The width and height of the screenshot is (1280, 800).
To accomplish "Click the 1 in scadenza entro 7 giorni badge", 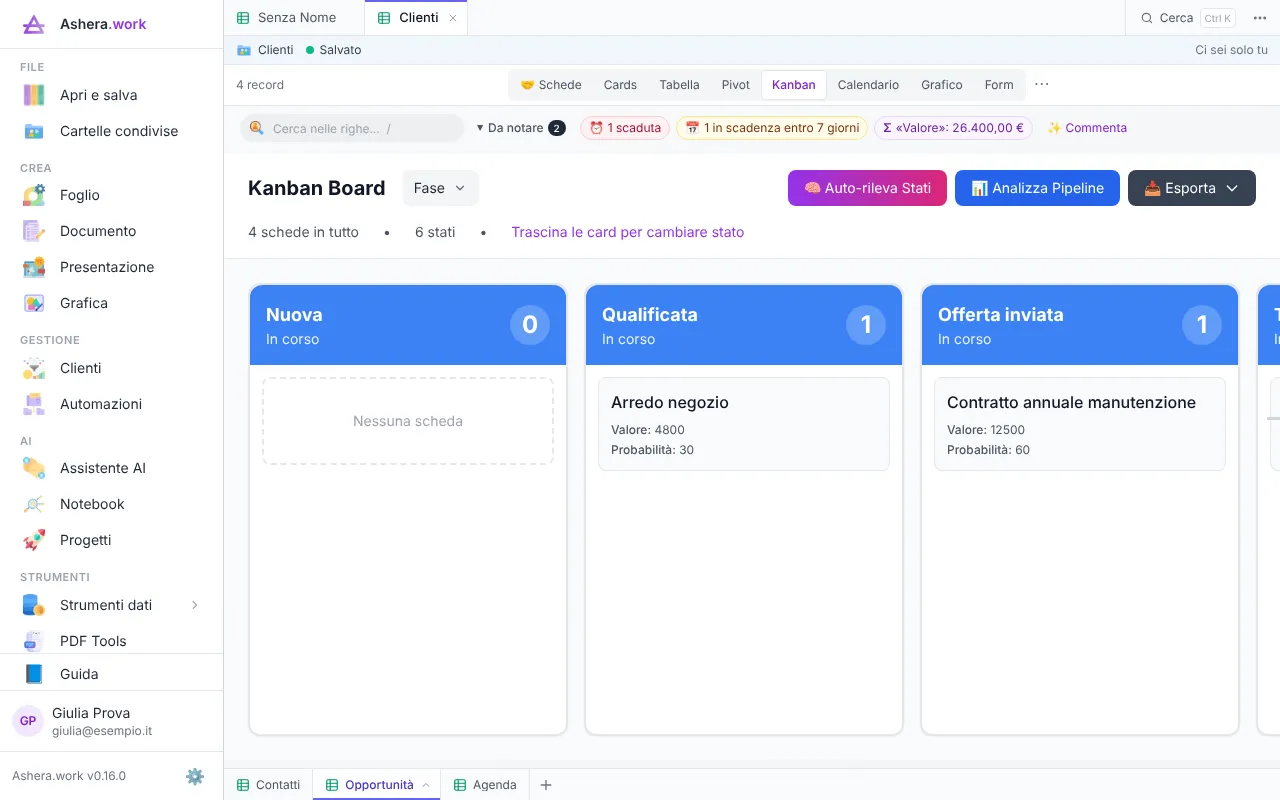I will (772, 128).
